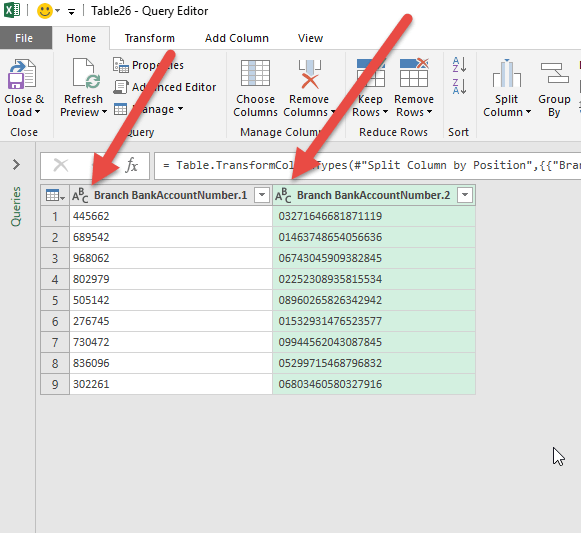Open filter dropdown for Branch BankAccountNumber.2
This screenshot has height=533, width=581.
point(465,195)
